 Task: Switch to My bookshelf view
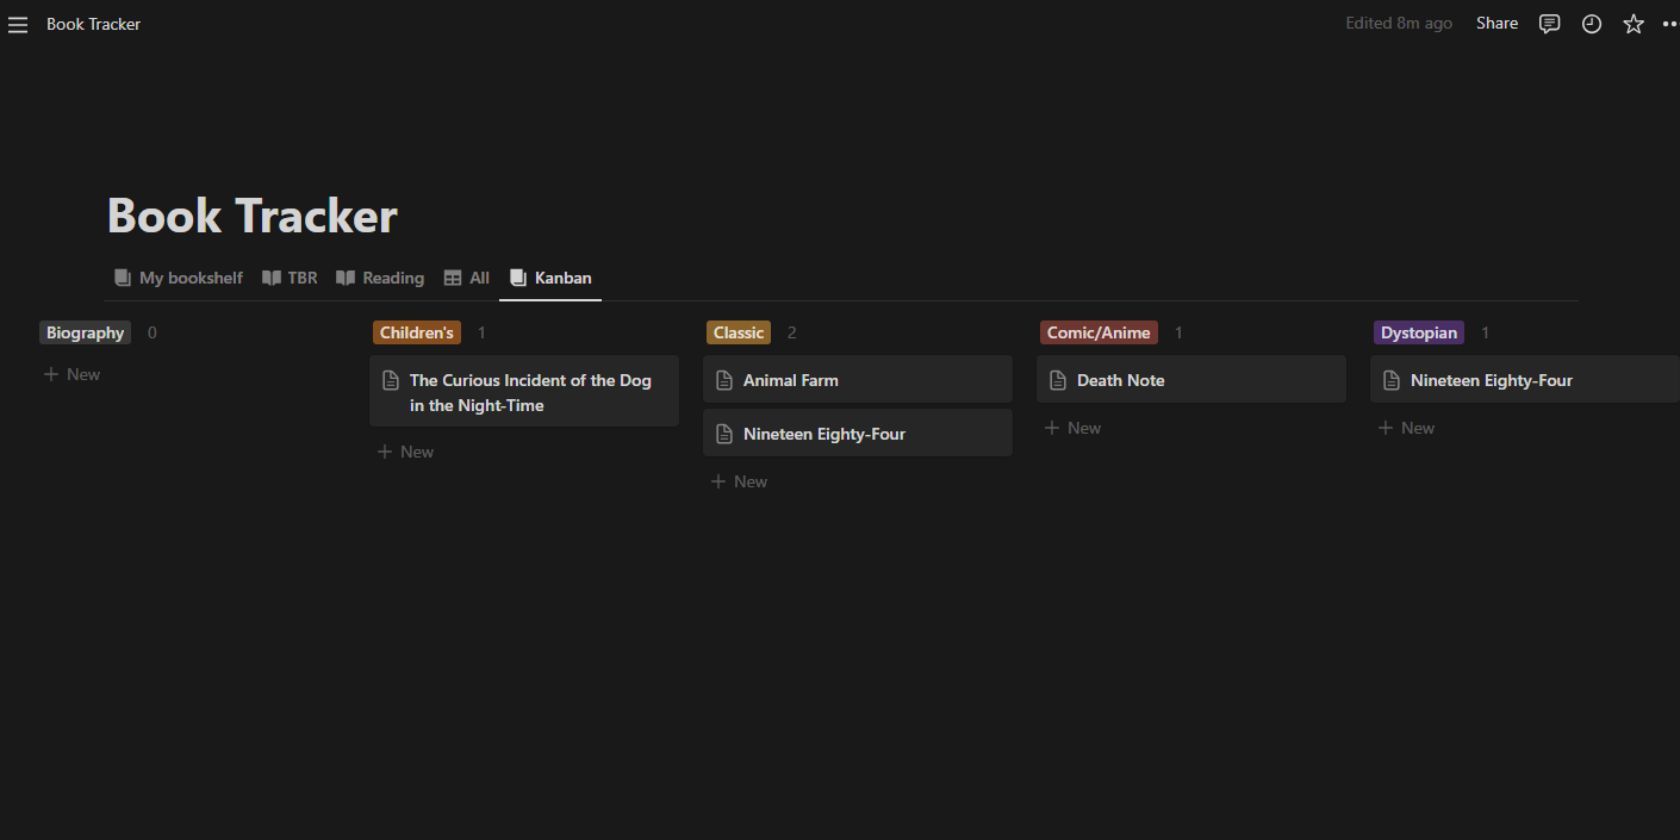click(179, 278)
